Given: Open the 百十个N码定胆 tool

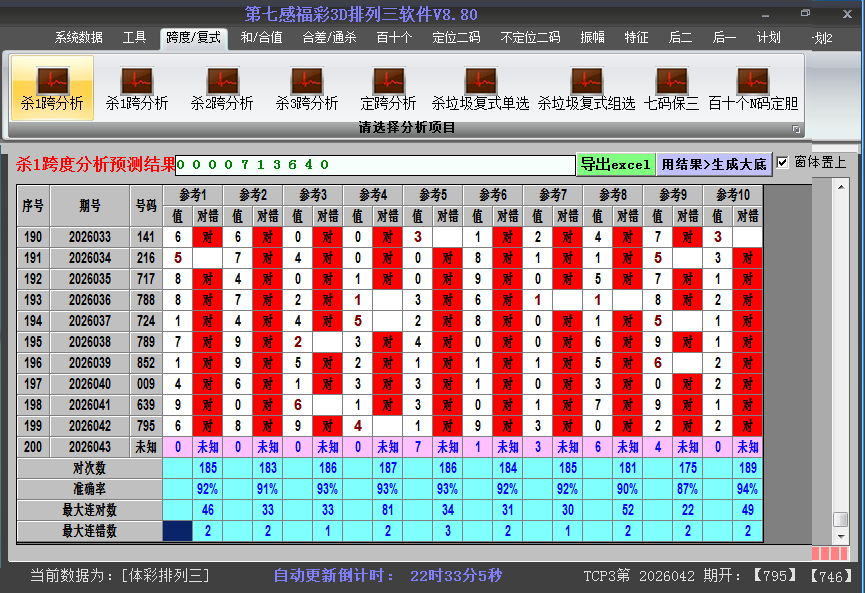Looking at the screenshot, I should click(x=753, y=87).
